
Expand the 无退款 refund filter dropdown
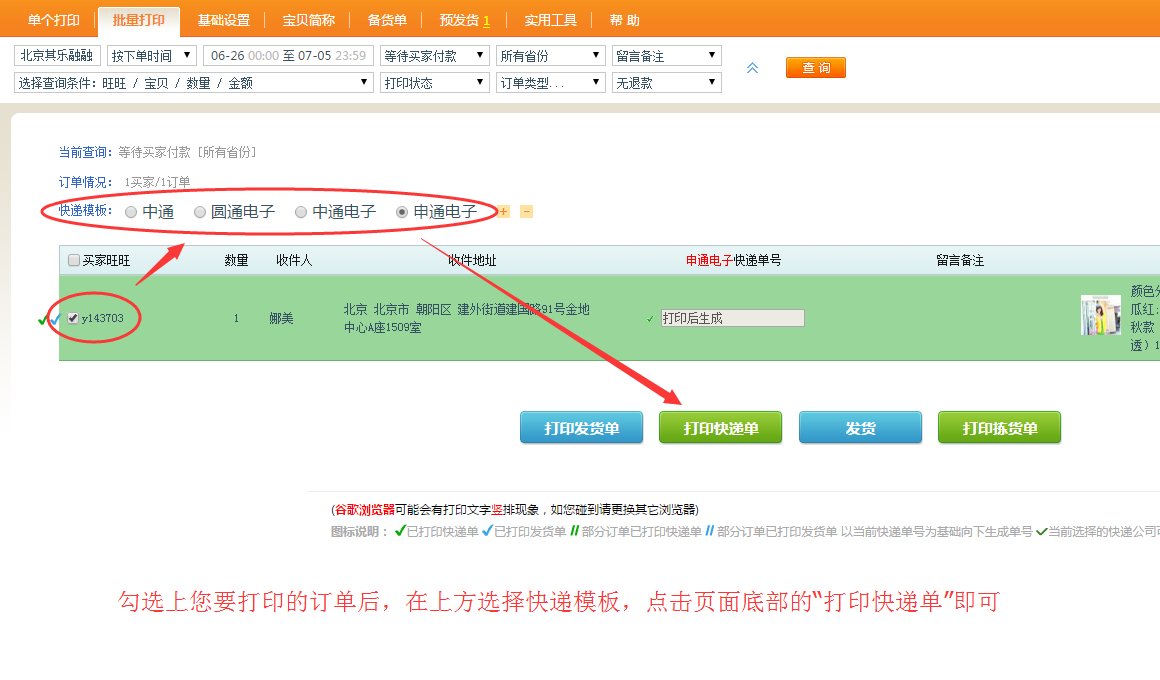coord(666,83)
